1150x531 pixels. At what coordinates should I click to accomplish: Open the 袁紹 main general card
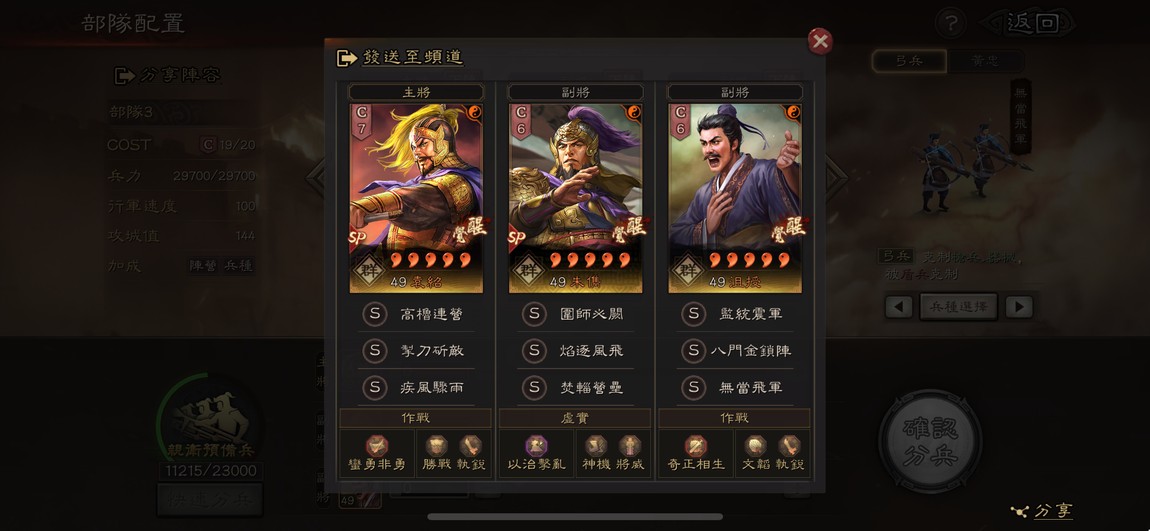click(416, 198)
